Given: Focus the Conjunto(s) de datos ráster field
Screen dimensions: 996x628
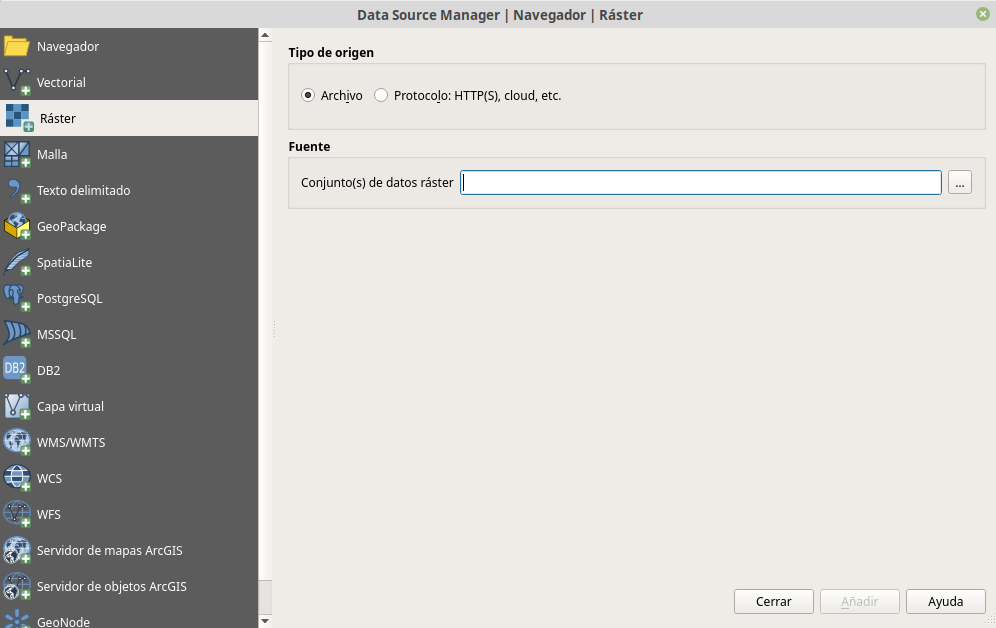Looking at the screenshot, I should click(700, 183).
